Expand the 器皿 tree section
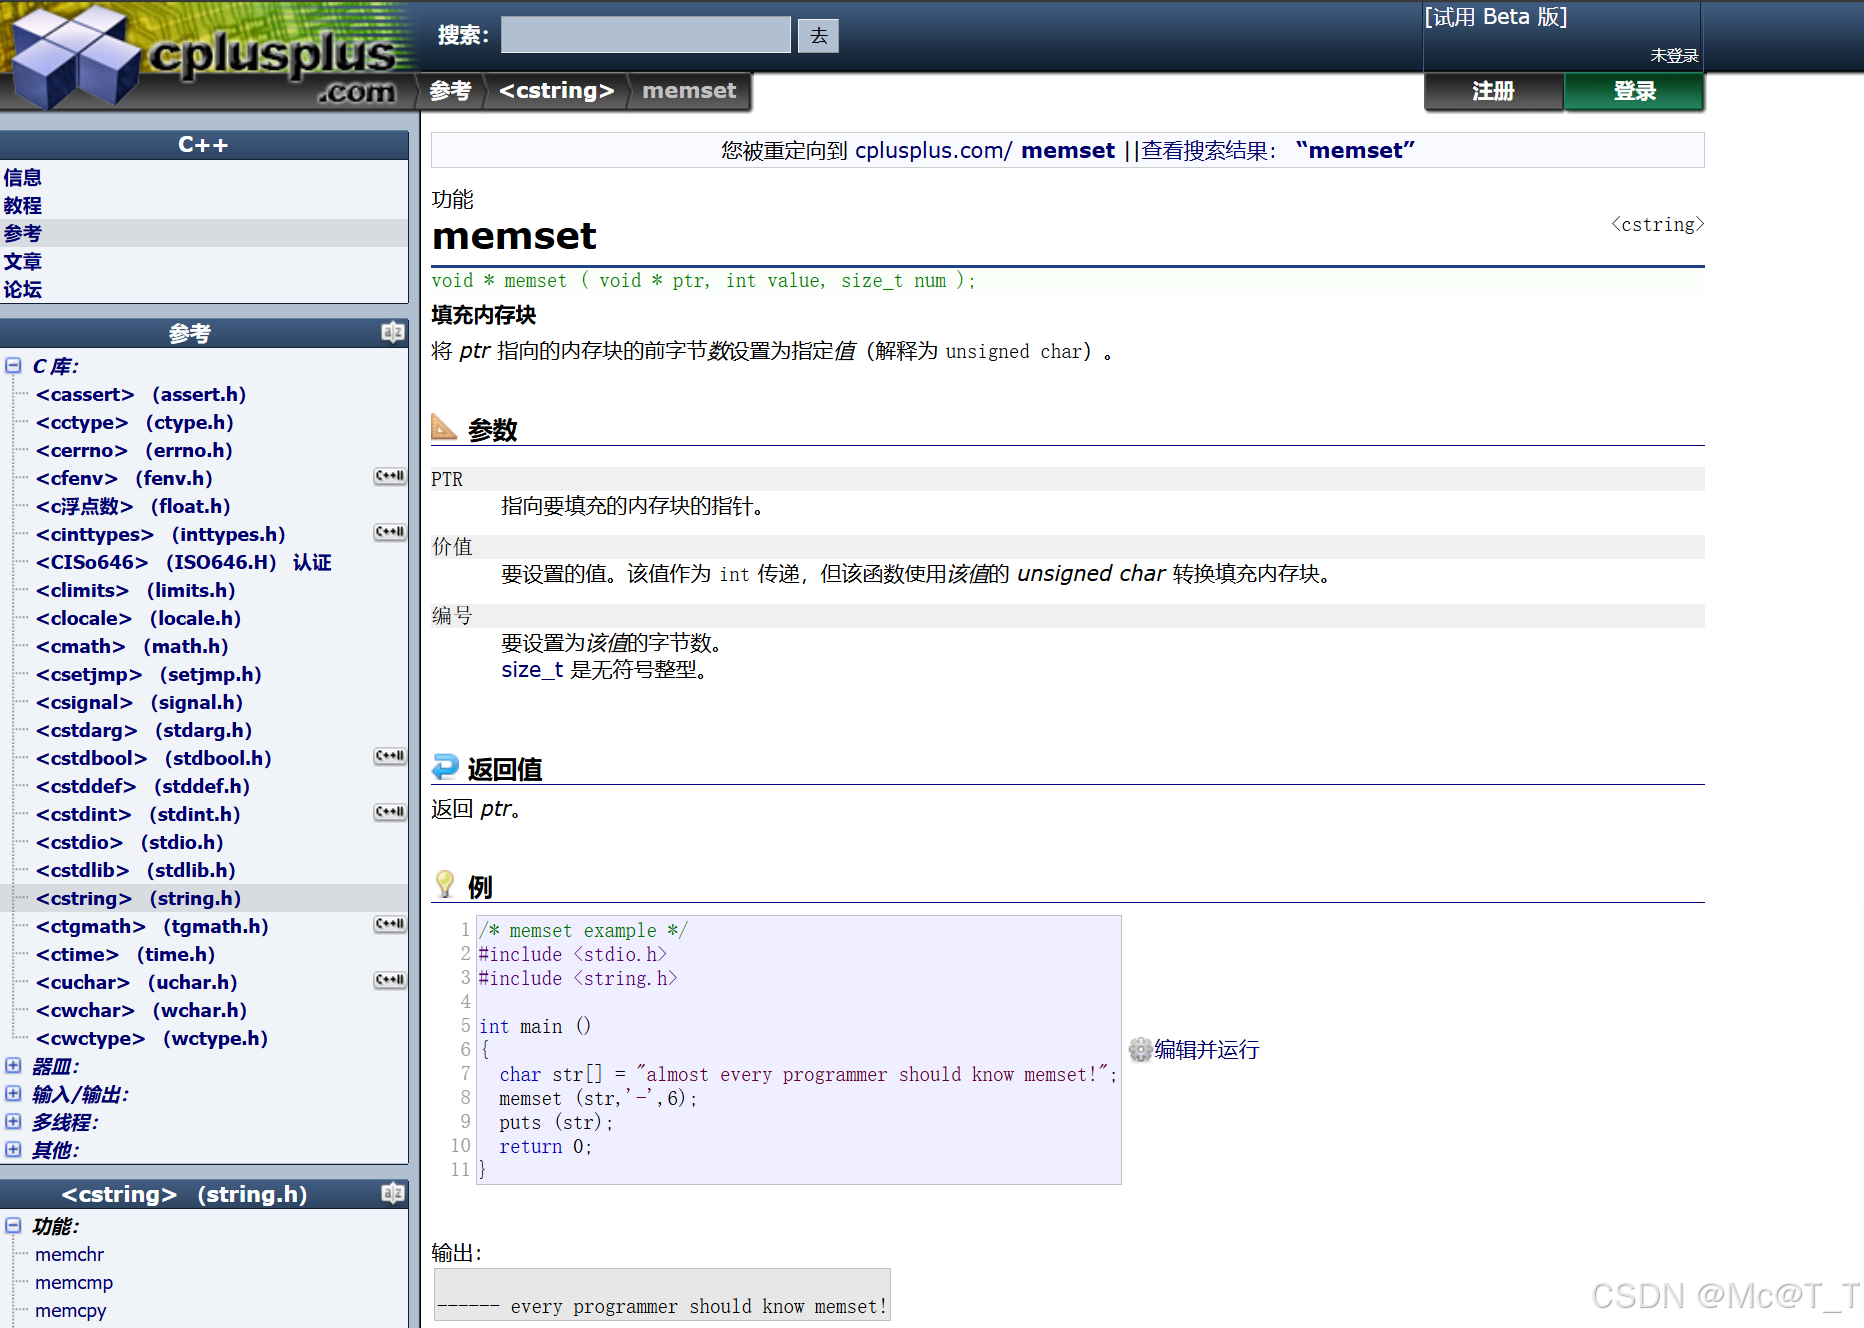The width and height of the screenshot is (1864, 1328). [x=13, y=1066]
